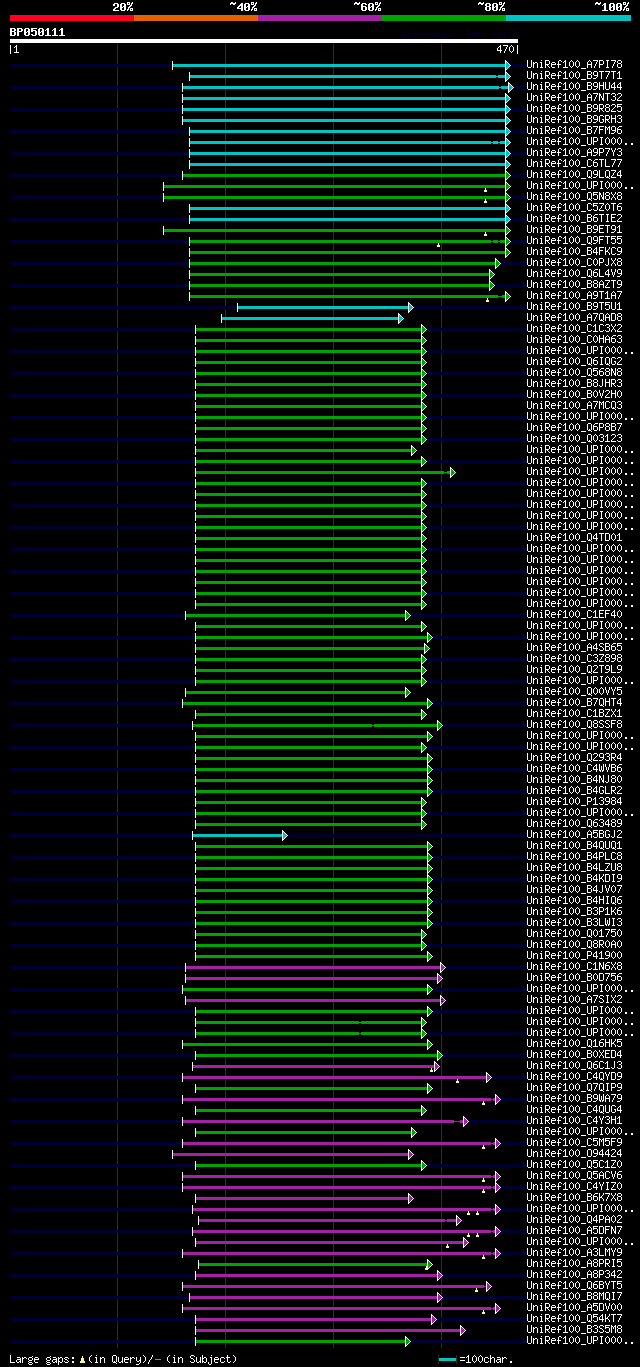Viewport: 640px width, 1367px height.
Task: Click label UniRef100_B4QUQ1
Action: point(574,845)
